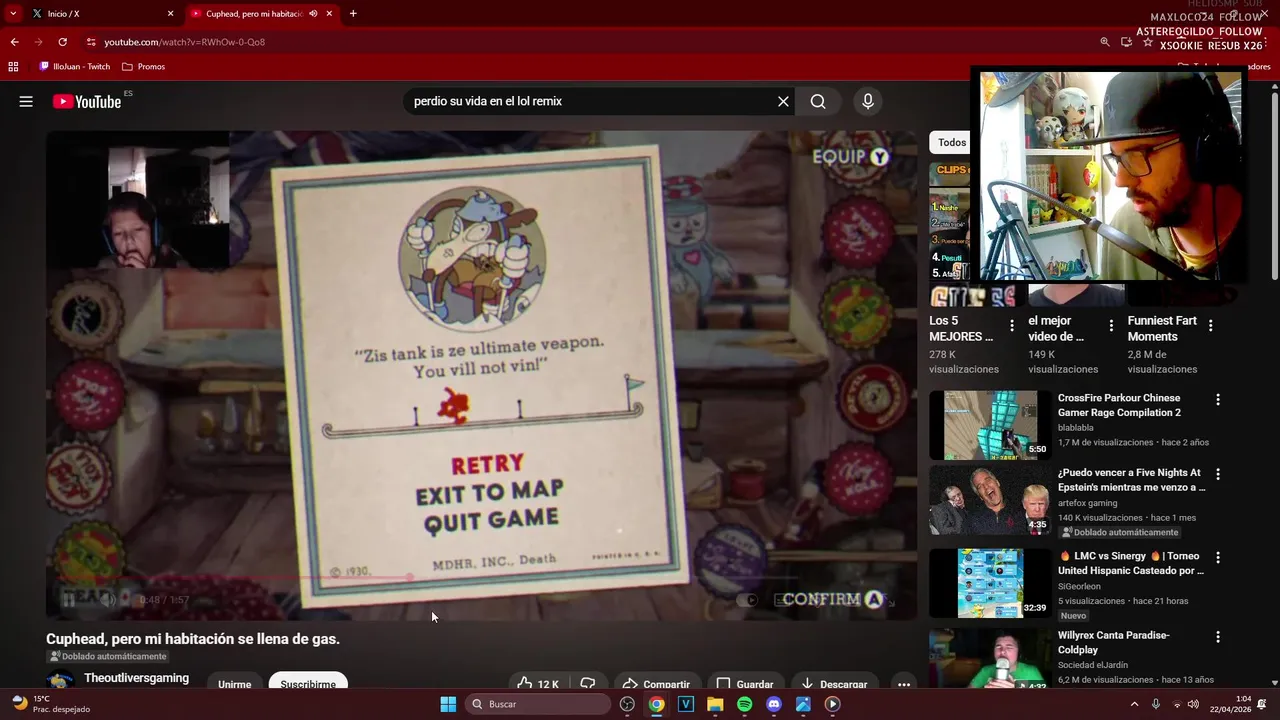1280x720 pixels.
Task: Go back with the browser back arrow
Action: [x=14, y=42]
